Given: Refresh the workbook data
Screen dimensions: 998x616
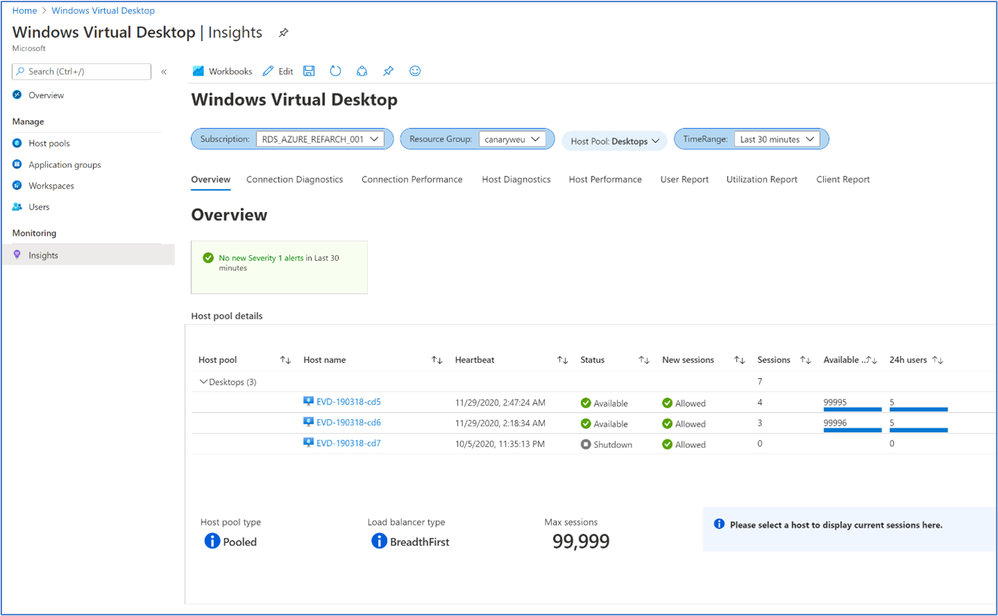Looking at the screenshot, I should point(335,71).
